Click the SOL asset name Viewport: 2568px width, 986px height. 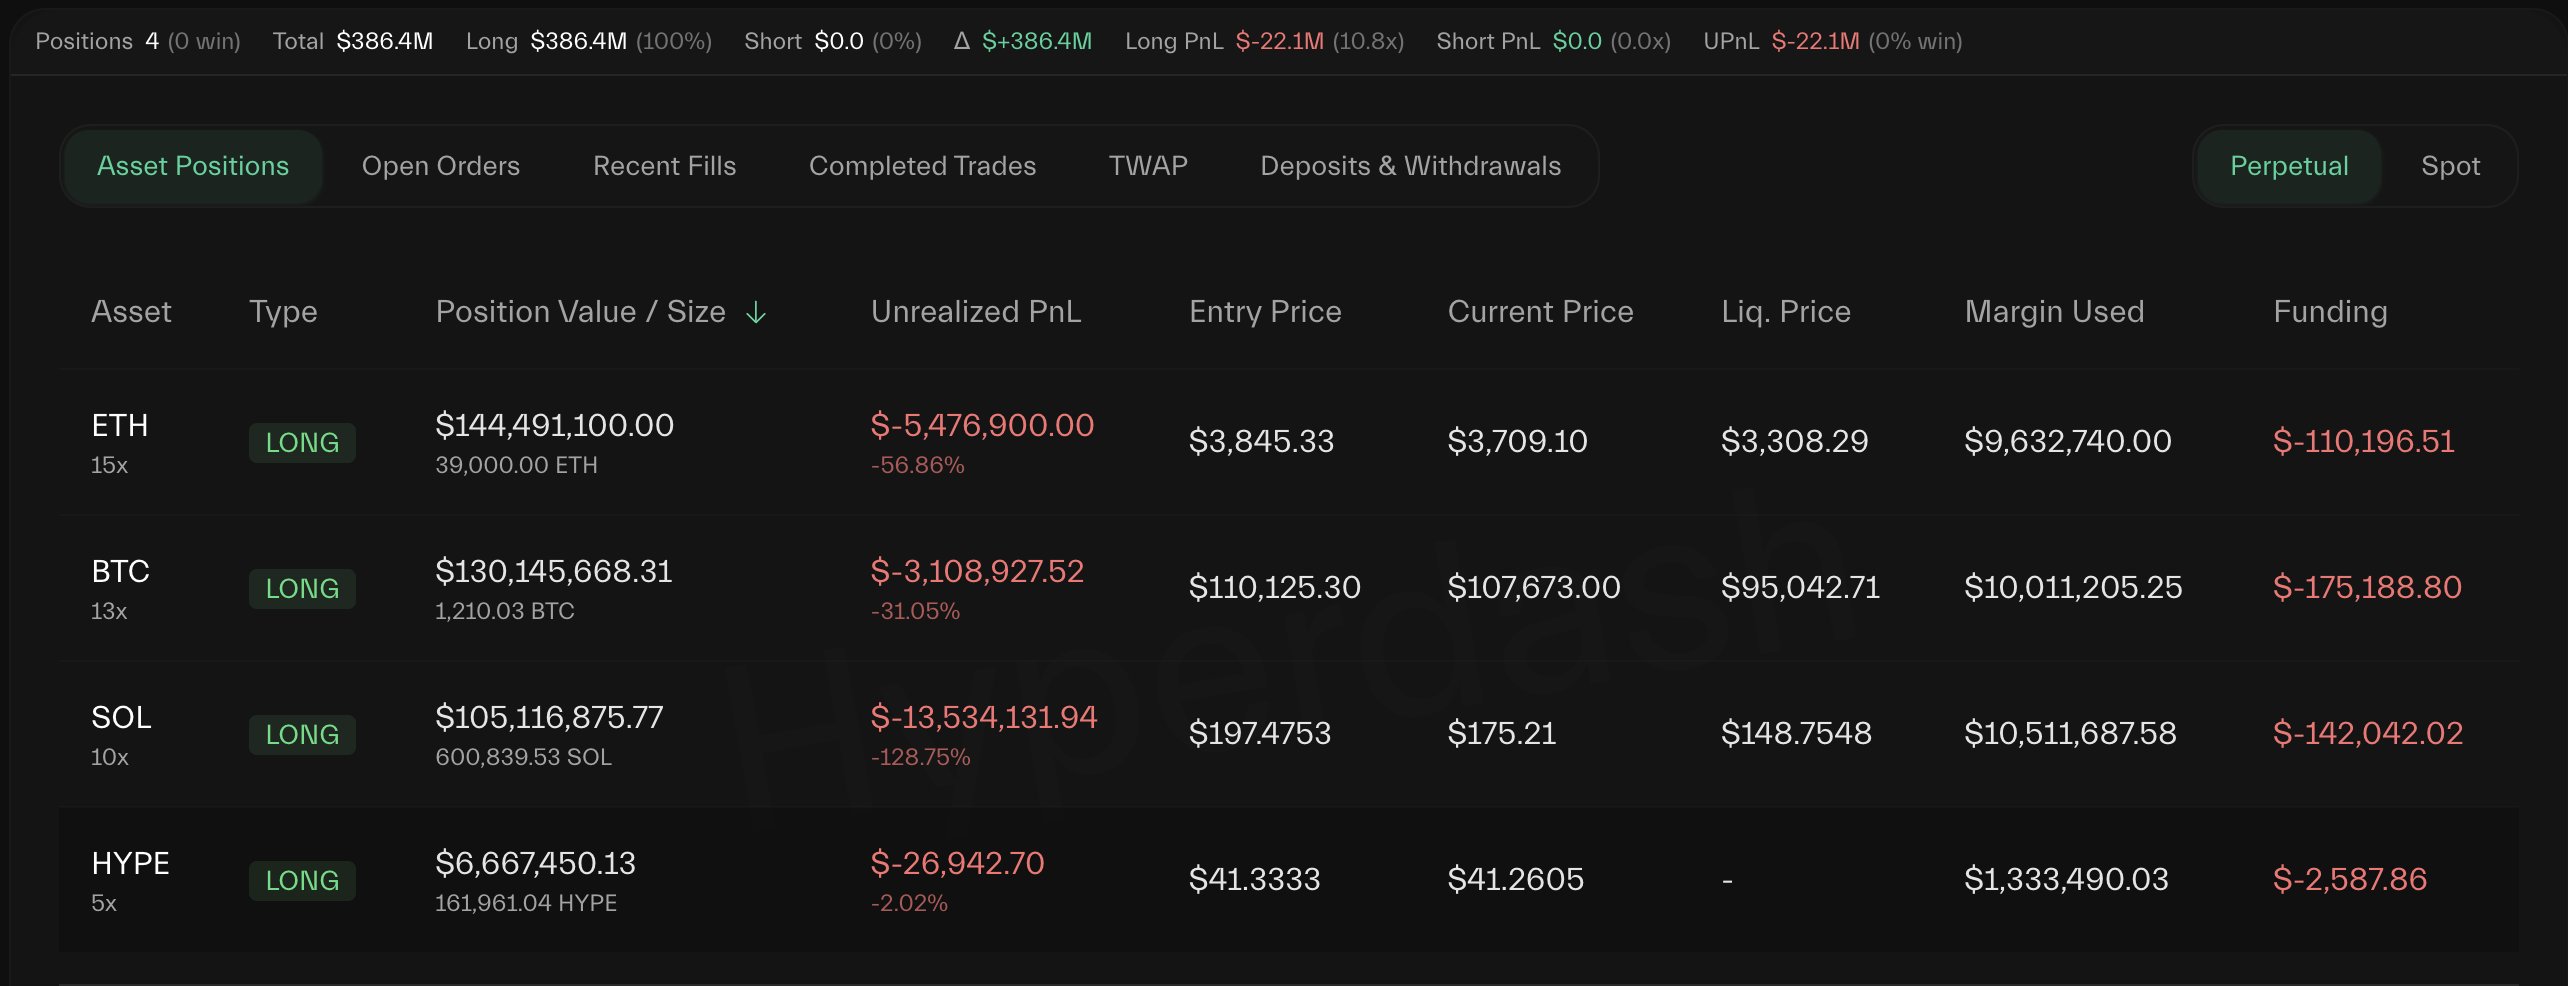121,718
